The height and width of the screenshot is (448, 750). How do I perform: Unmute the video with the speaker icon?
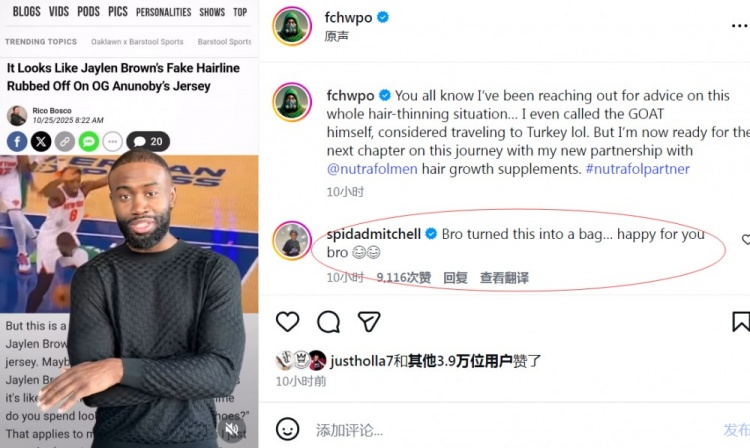coord(232,428)
